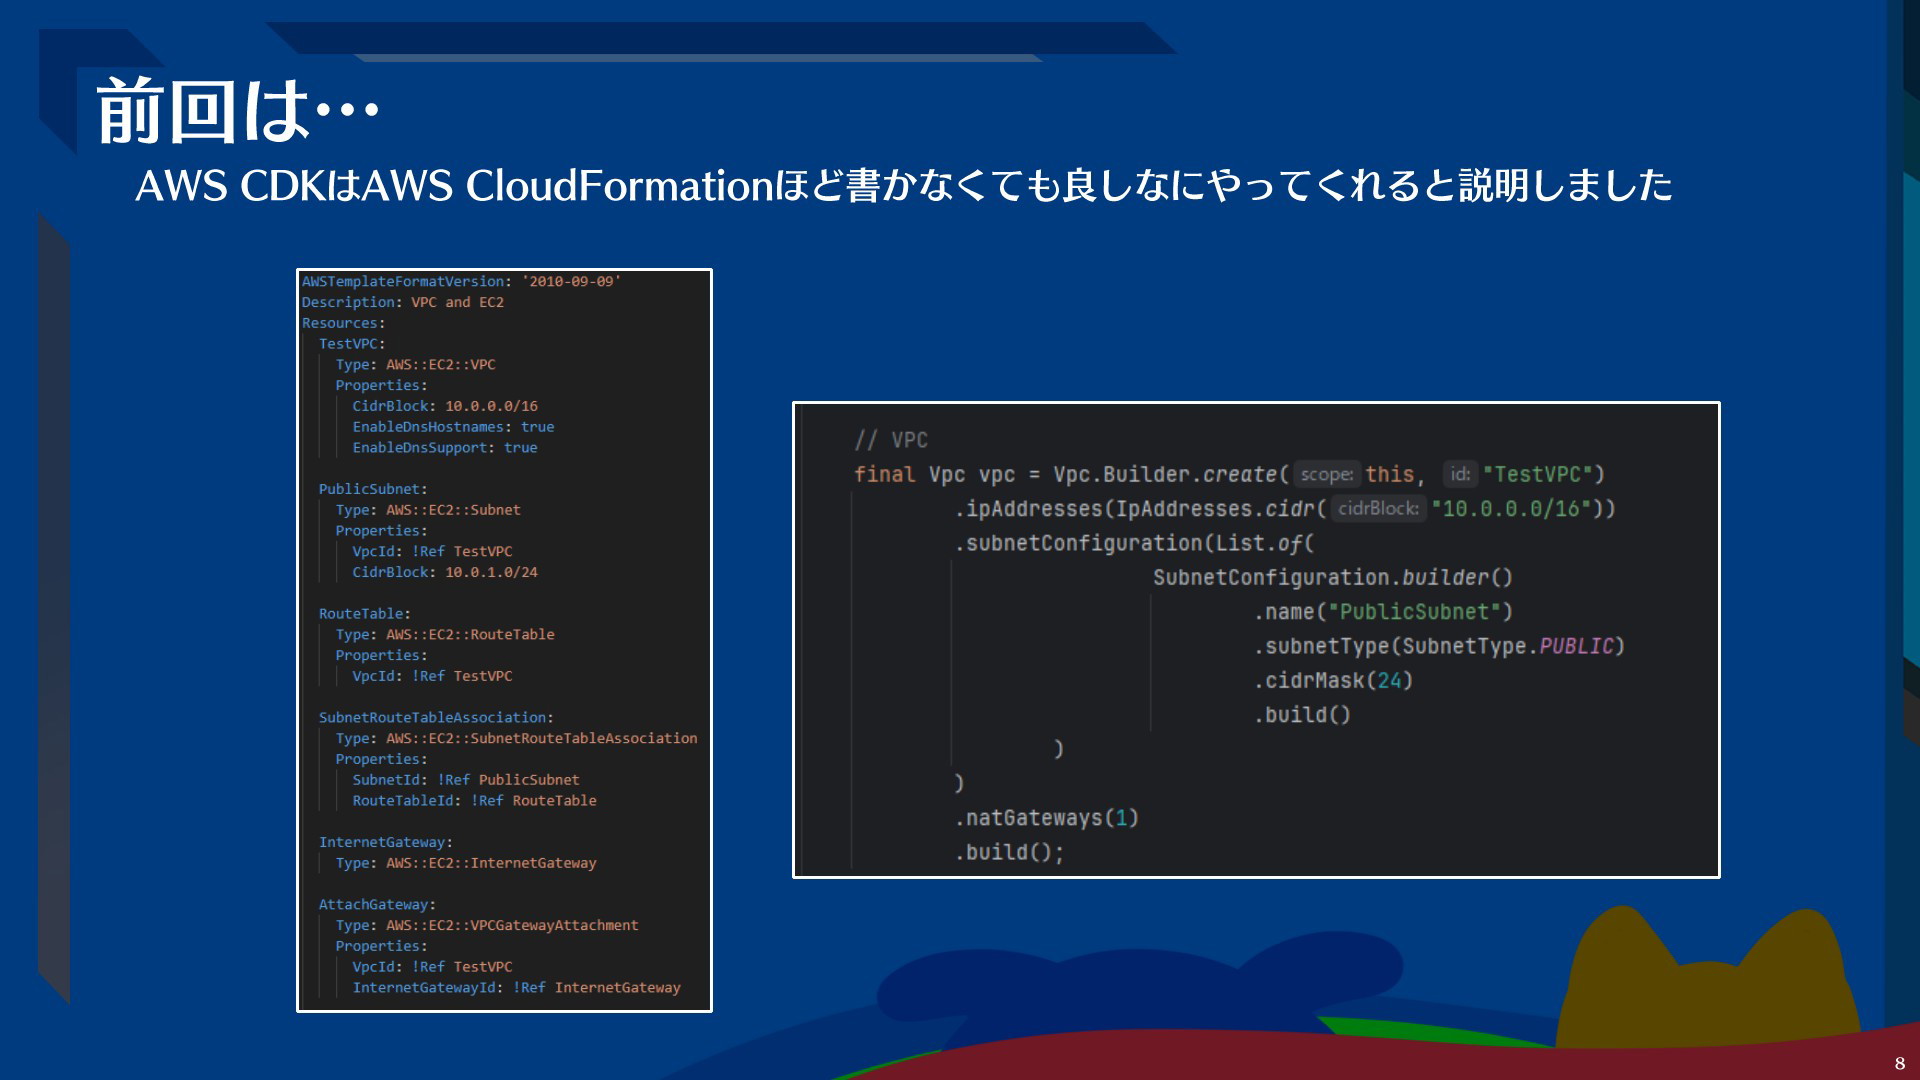
Task: Click the '.cidrMask(24)' line
Action: (1333, 681)
